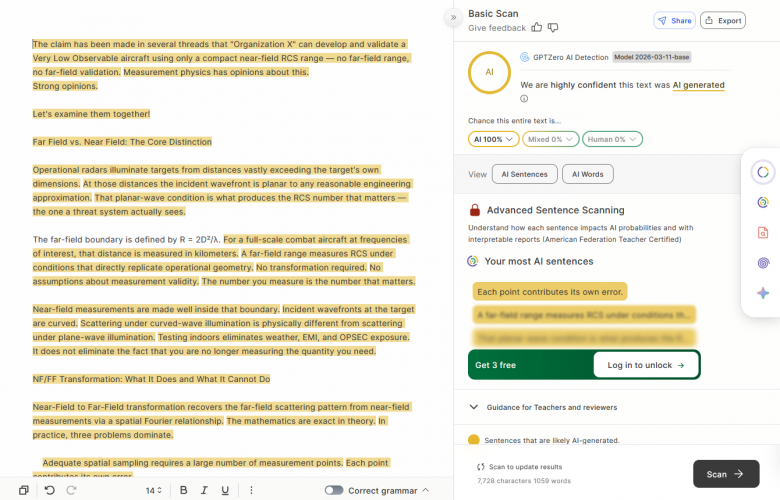Click the copy text icon in bottom toolbar
The height and width of the screenshot is (500, 780).
click(24, 490)
